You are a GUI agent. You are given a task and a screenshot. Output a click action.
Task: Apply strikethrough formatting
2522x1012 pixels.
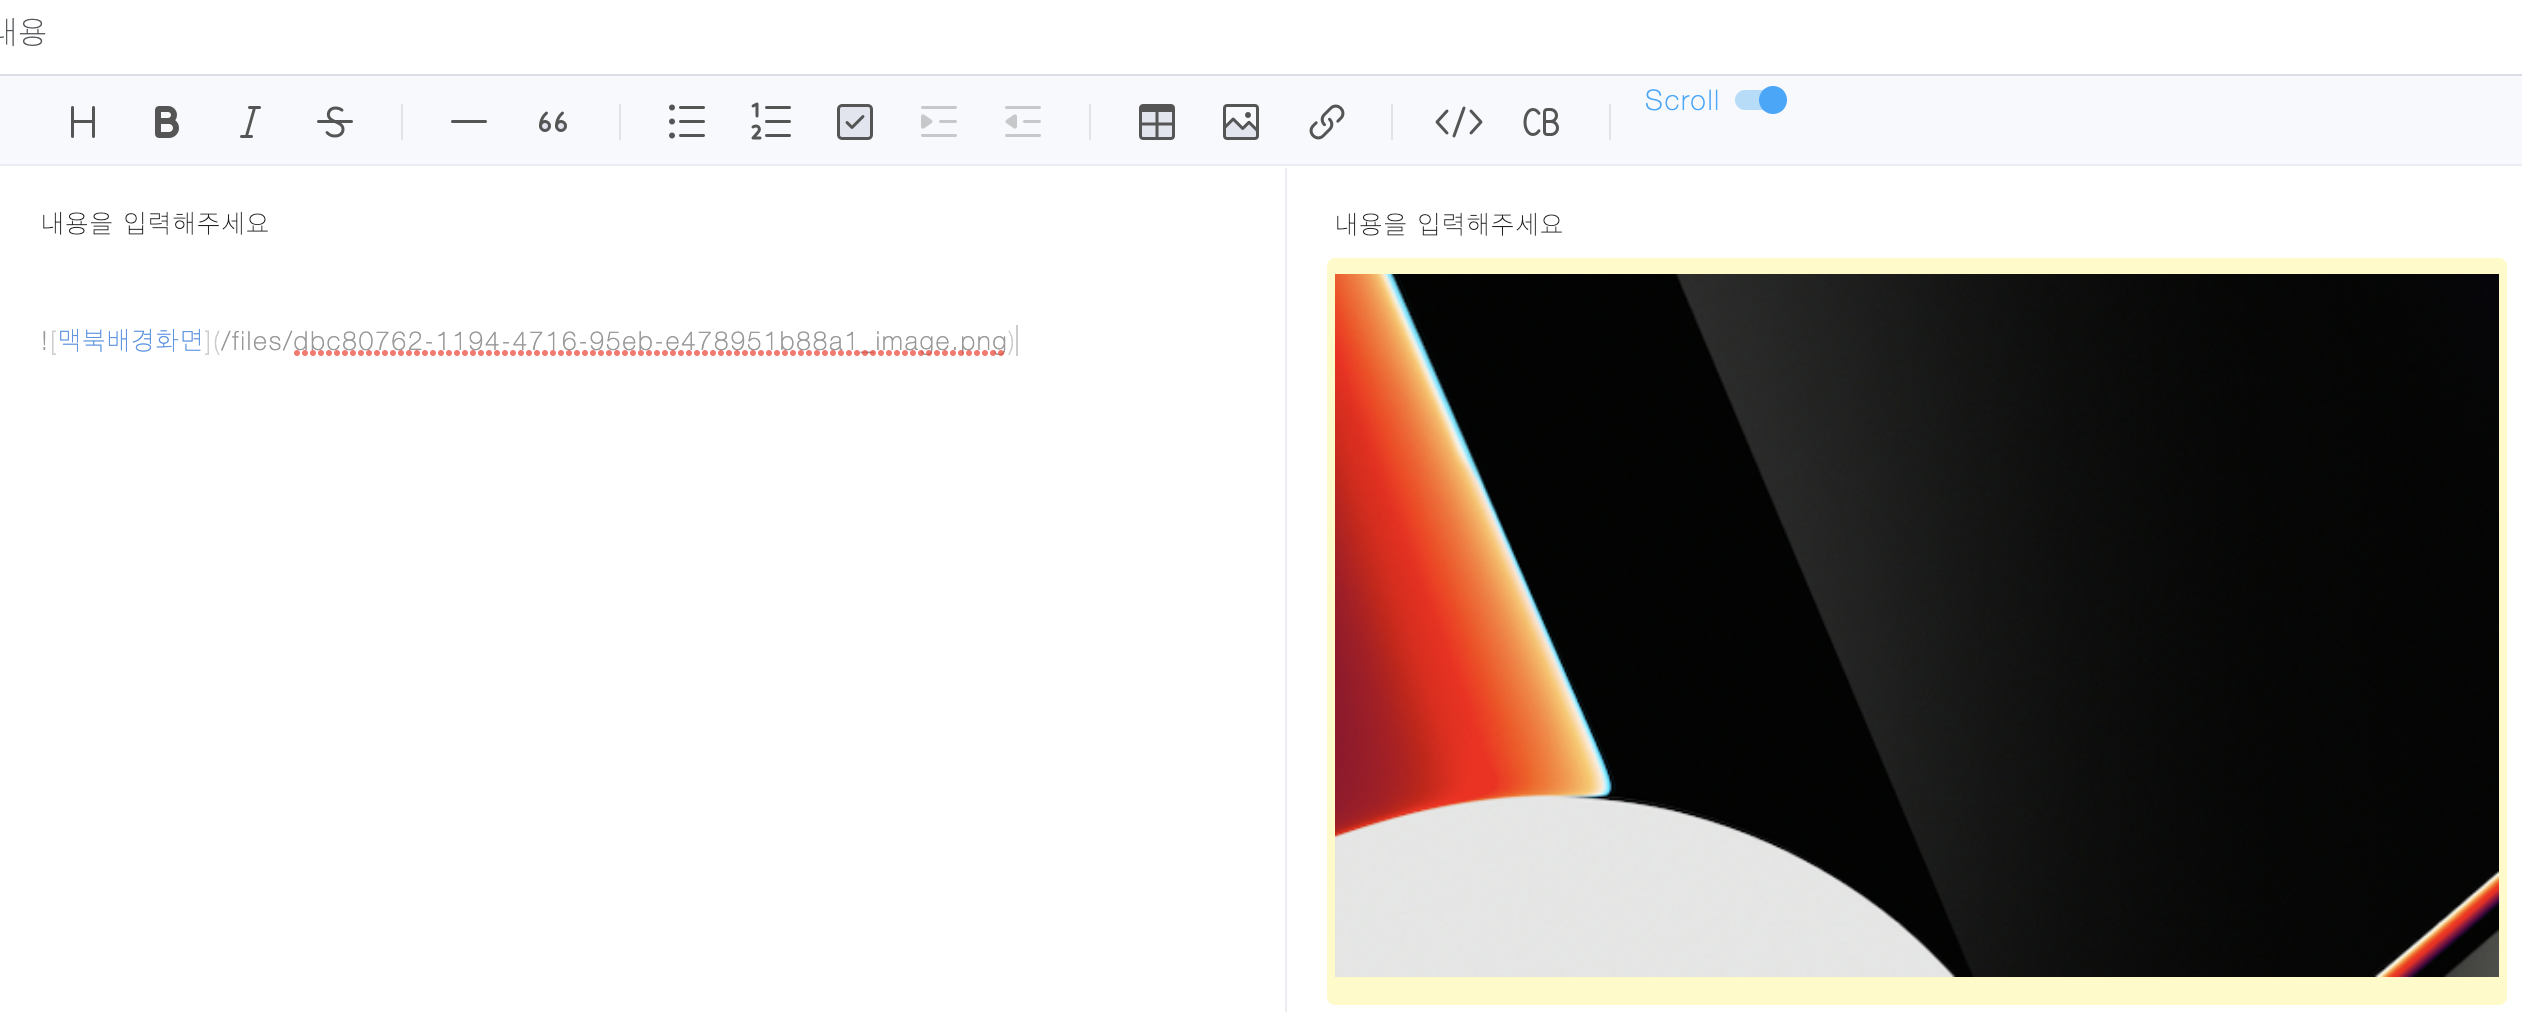[x=334, y=123]
